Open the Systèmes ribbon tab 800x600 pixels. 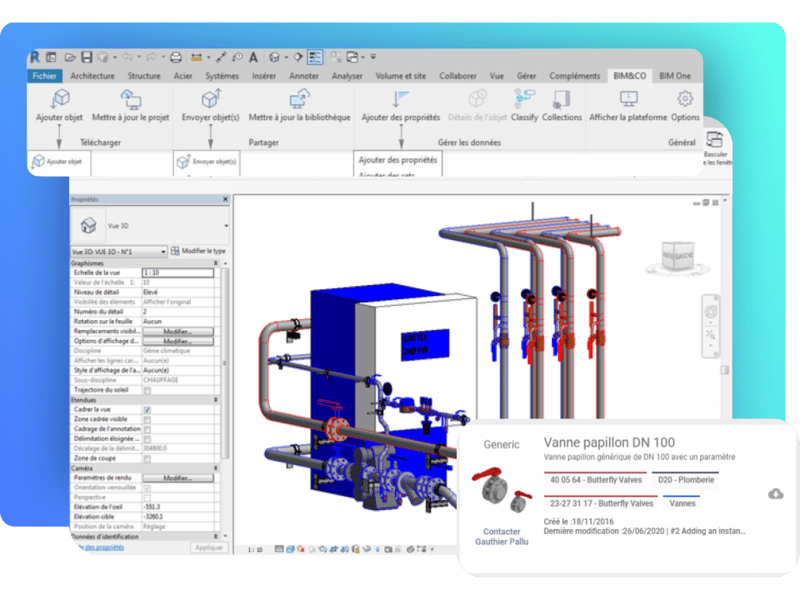(224, 76)
